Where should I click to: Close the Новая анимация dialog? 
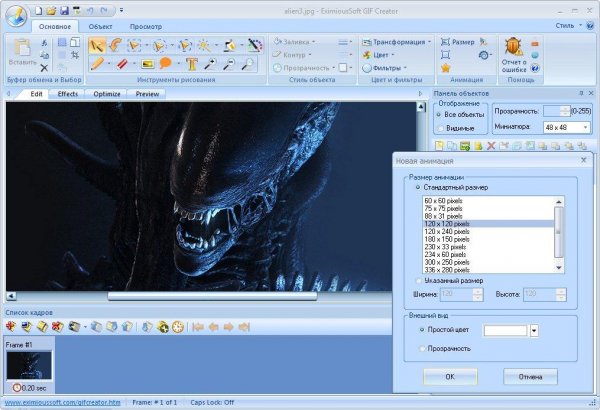(584, 160)
